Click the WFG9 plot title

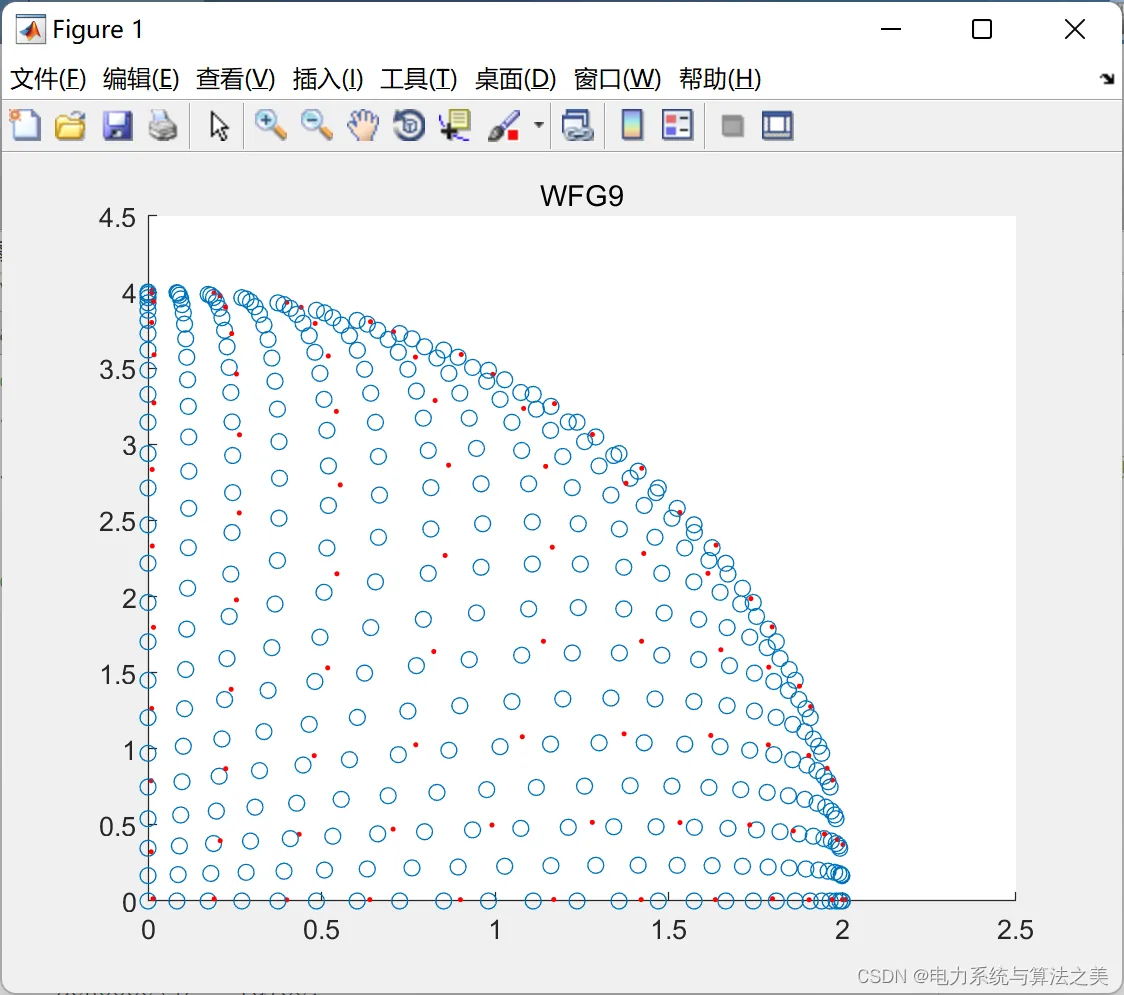pos(582,196)
